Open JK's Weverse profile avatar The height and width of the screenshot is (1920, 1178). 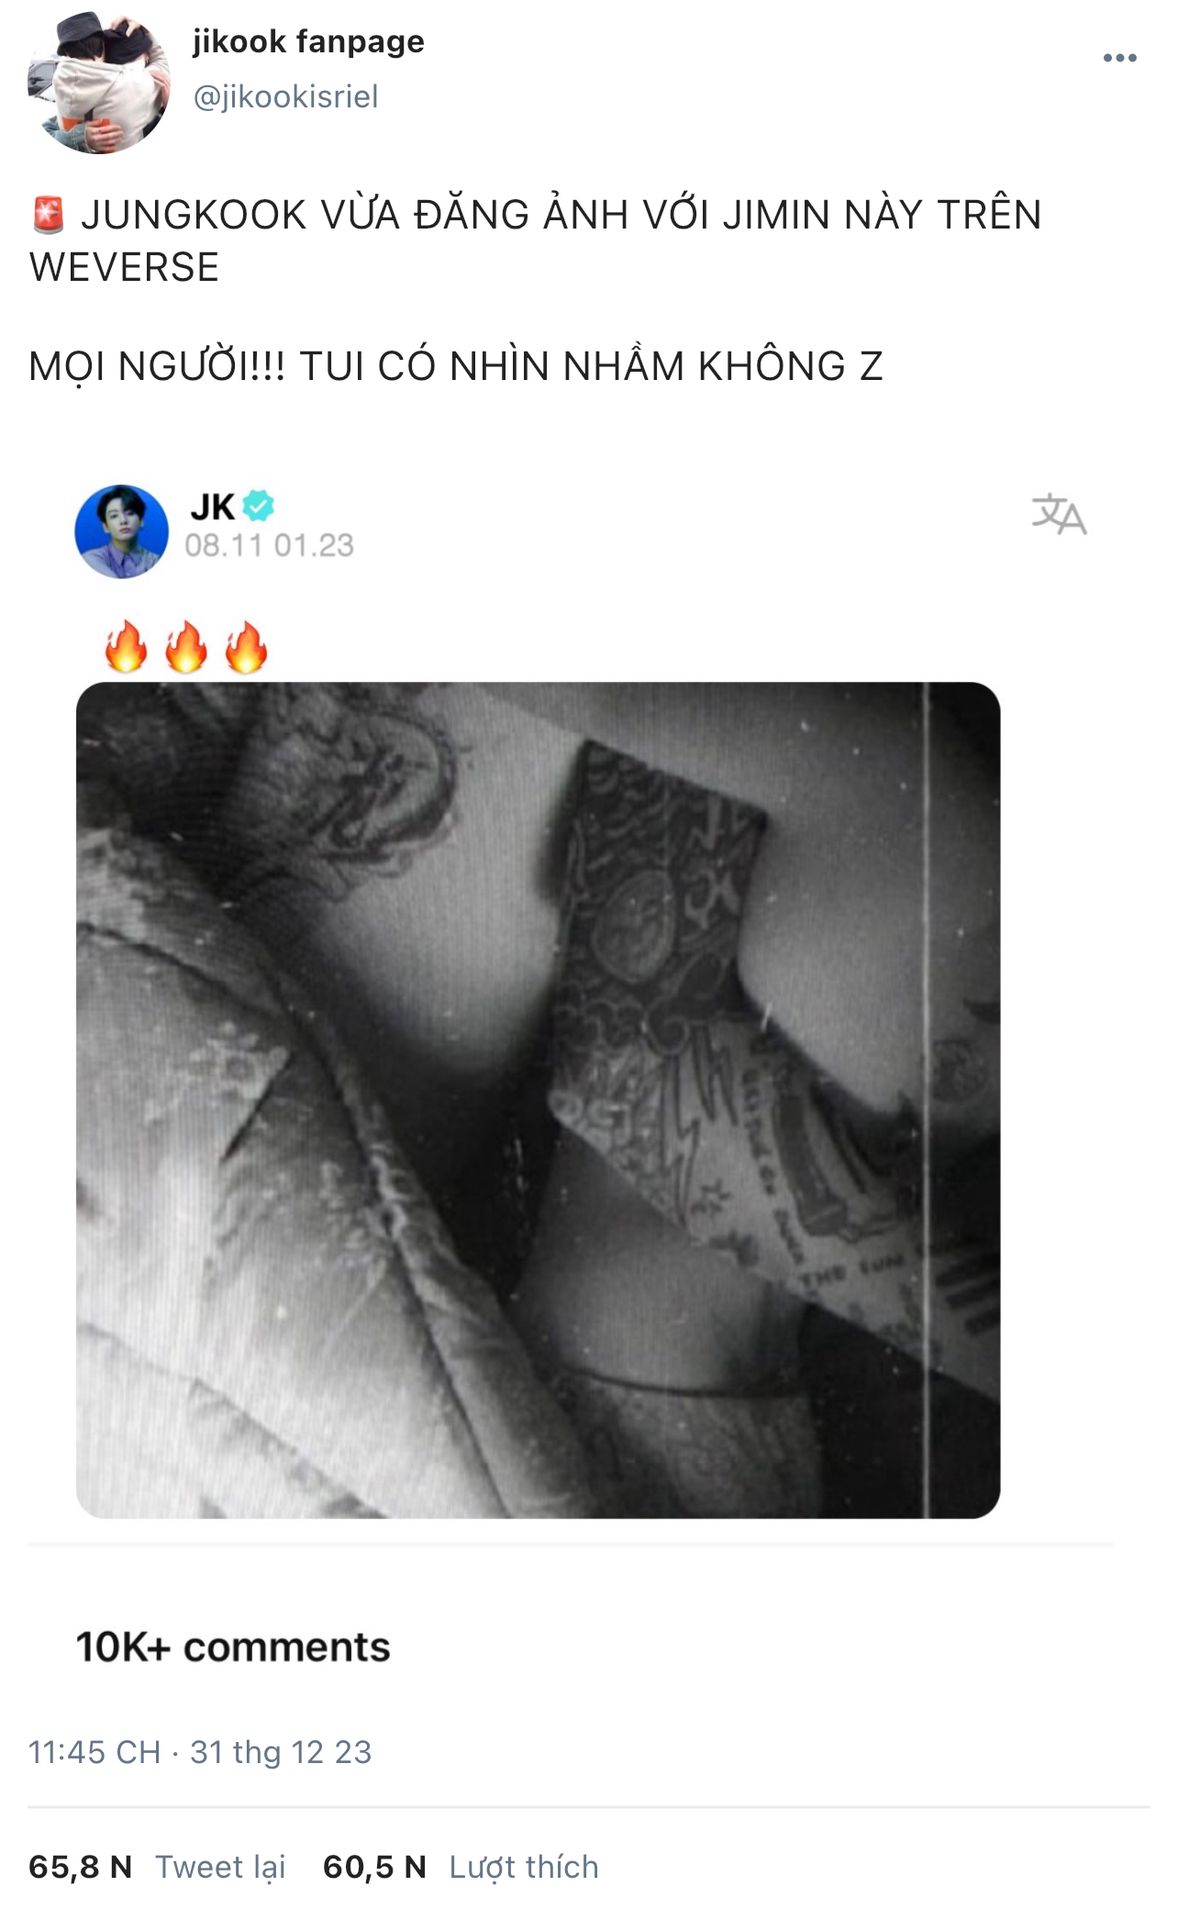pyautogui.click(x=122, y=531)
